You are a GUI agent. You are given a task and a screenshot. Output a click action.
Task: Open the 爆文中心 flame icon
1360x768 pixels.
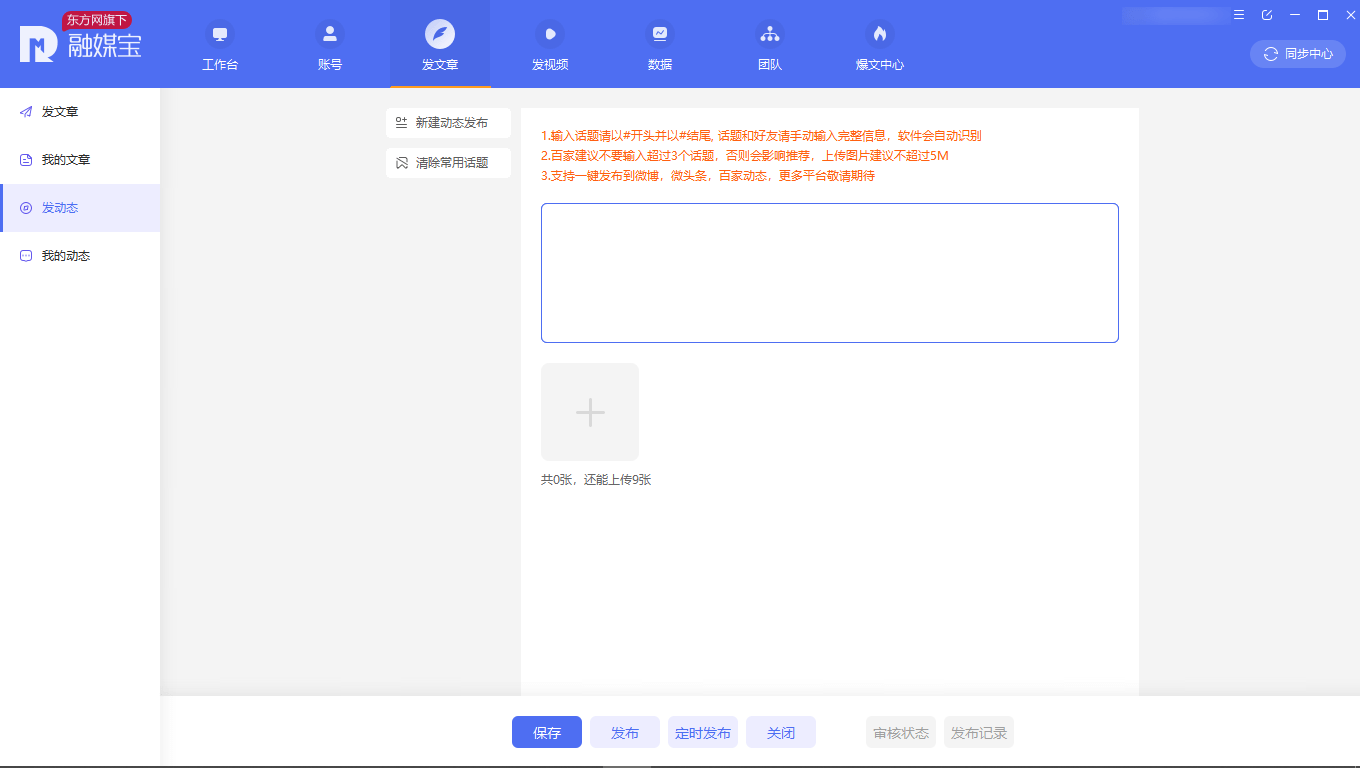tap(880, 34)
